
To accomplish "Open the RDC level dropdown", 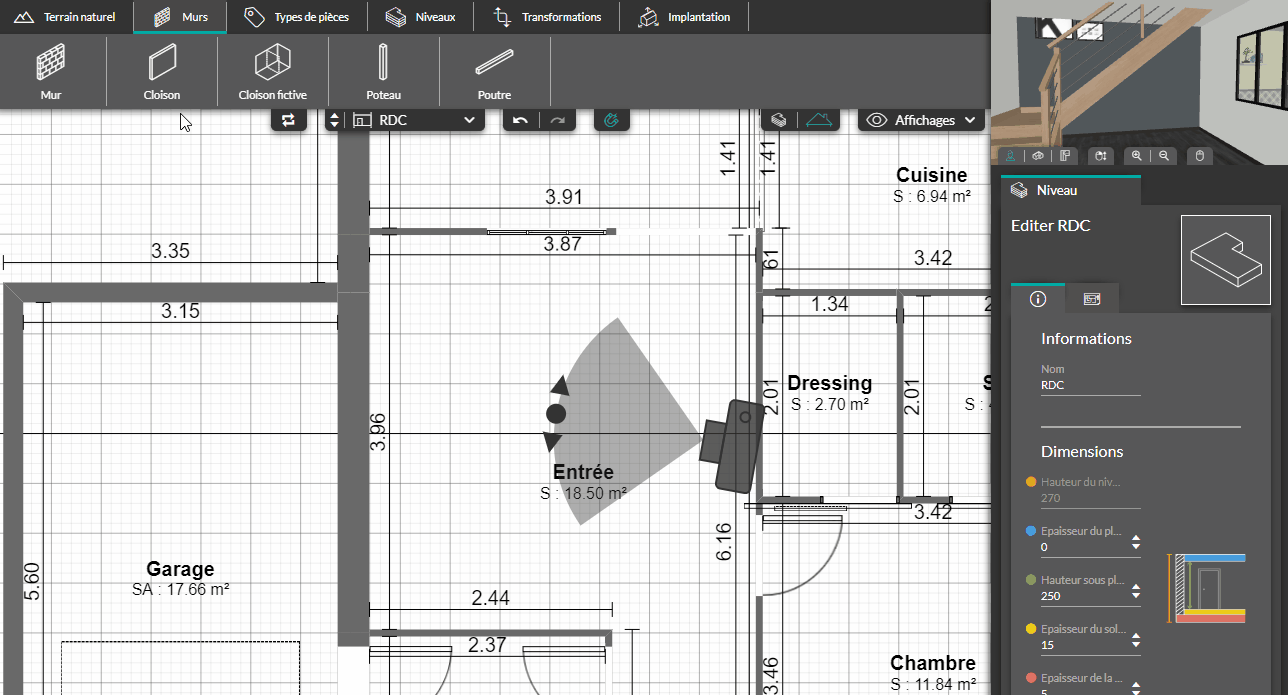I will coord(414,120).
